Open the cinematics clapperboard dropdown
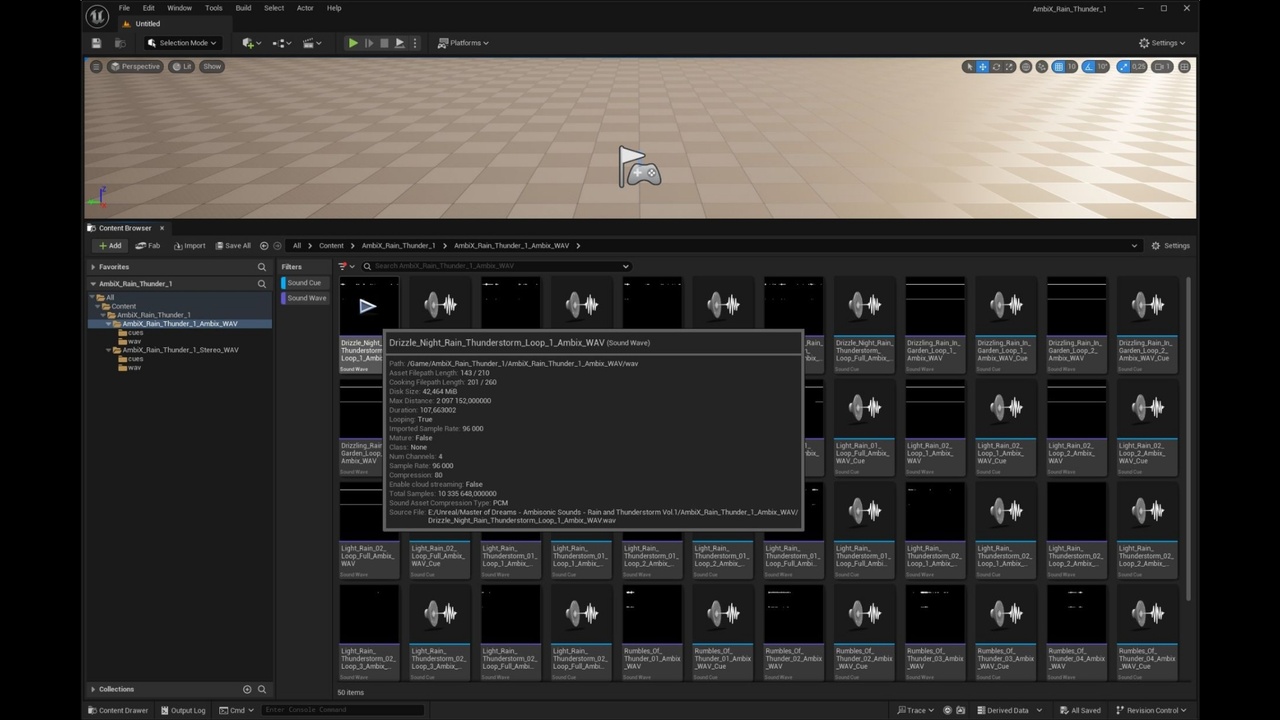Screen dimensions: 1280x720 (x=311, y=43)
